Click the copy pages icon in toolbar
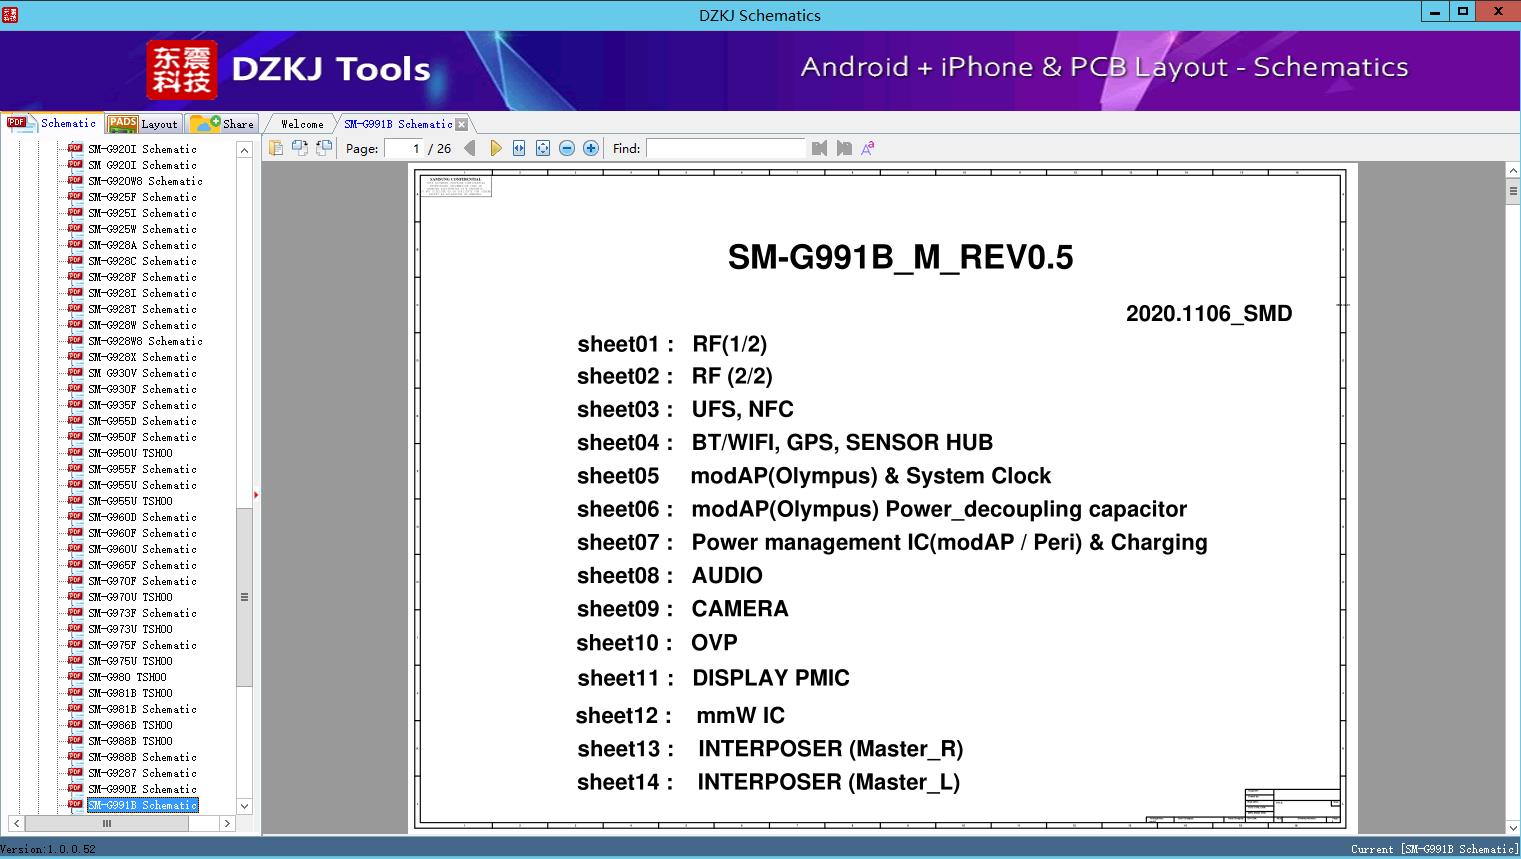The height and width of the screenshot is (859, 1521). [x=276, y=148]
